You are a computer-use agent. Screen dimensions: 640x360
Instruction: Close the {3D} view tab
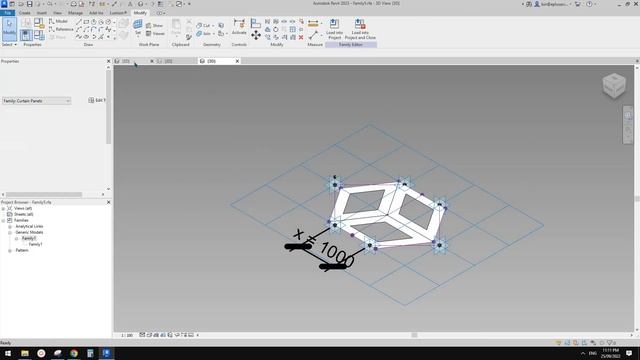coord(237,61)
